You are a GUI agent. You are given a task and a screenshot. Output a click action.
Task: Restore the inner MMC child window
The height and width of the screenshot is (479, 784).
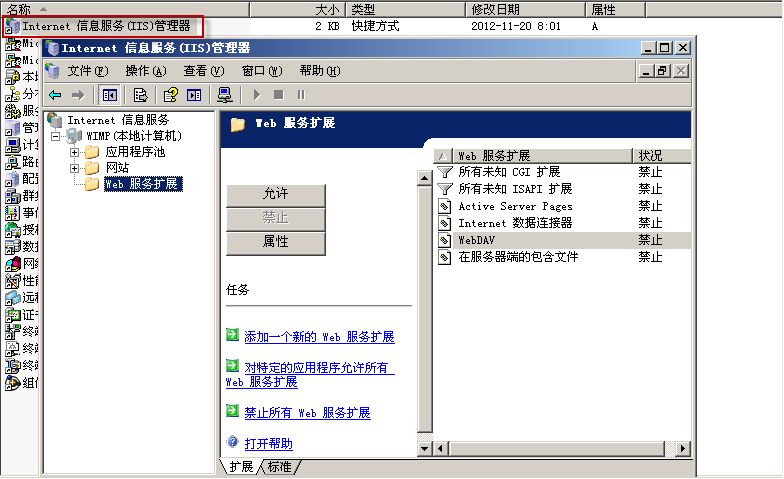pos(664,71)
